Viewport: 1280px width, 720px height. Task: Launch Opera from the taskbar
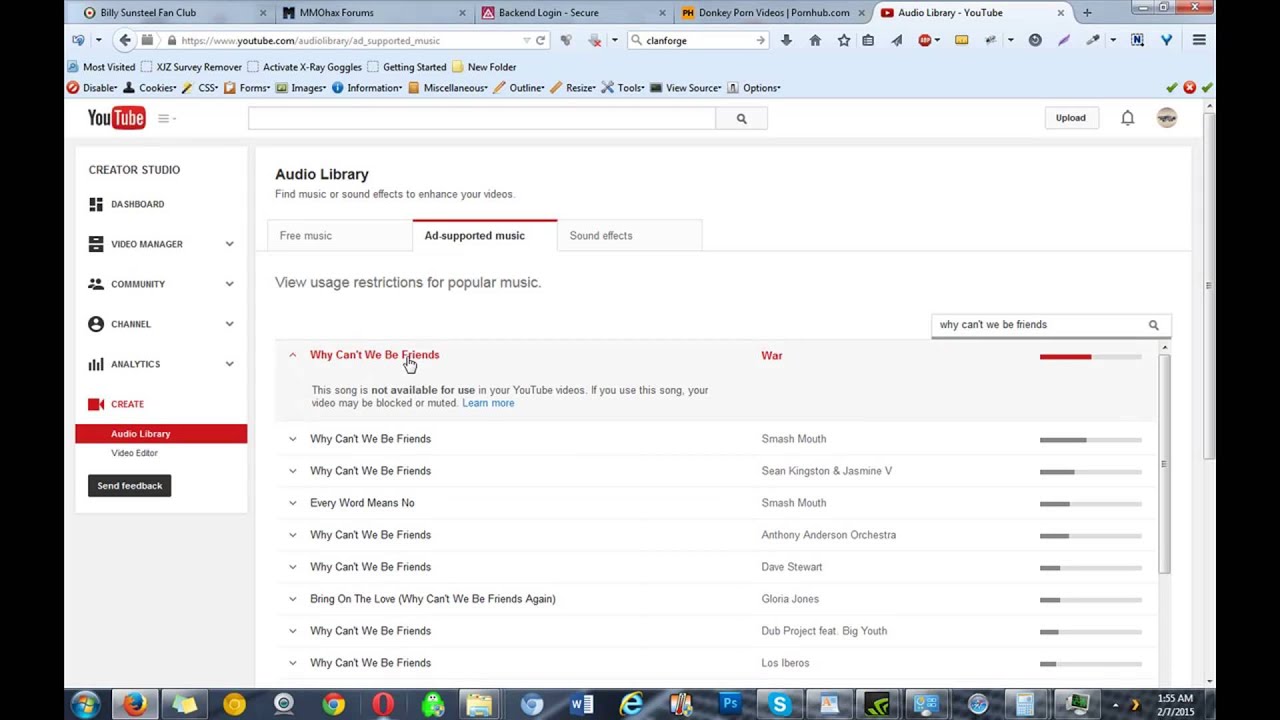click(383, 705)
